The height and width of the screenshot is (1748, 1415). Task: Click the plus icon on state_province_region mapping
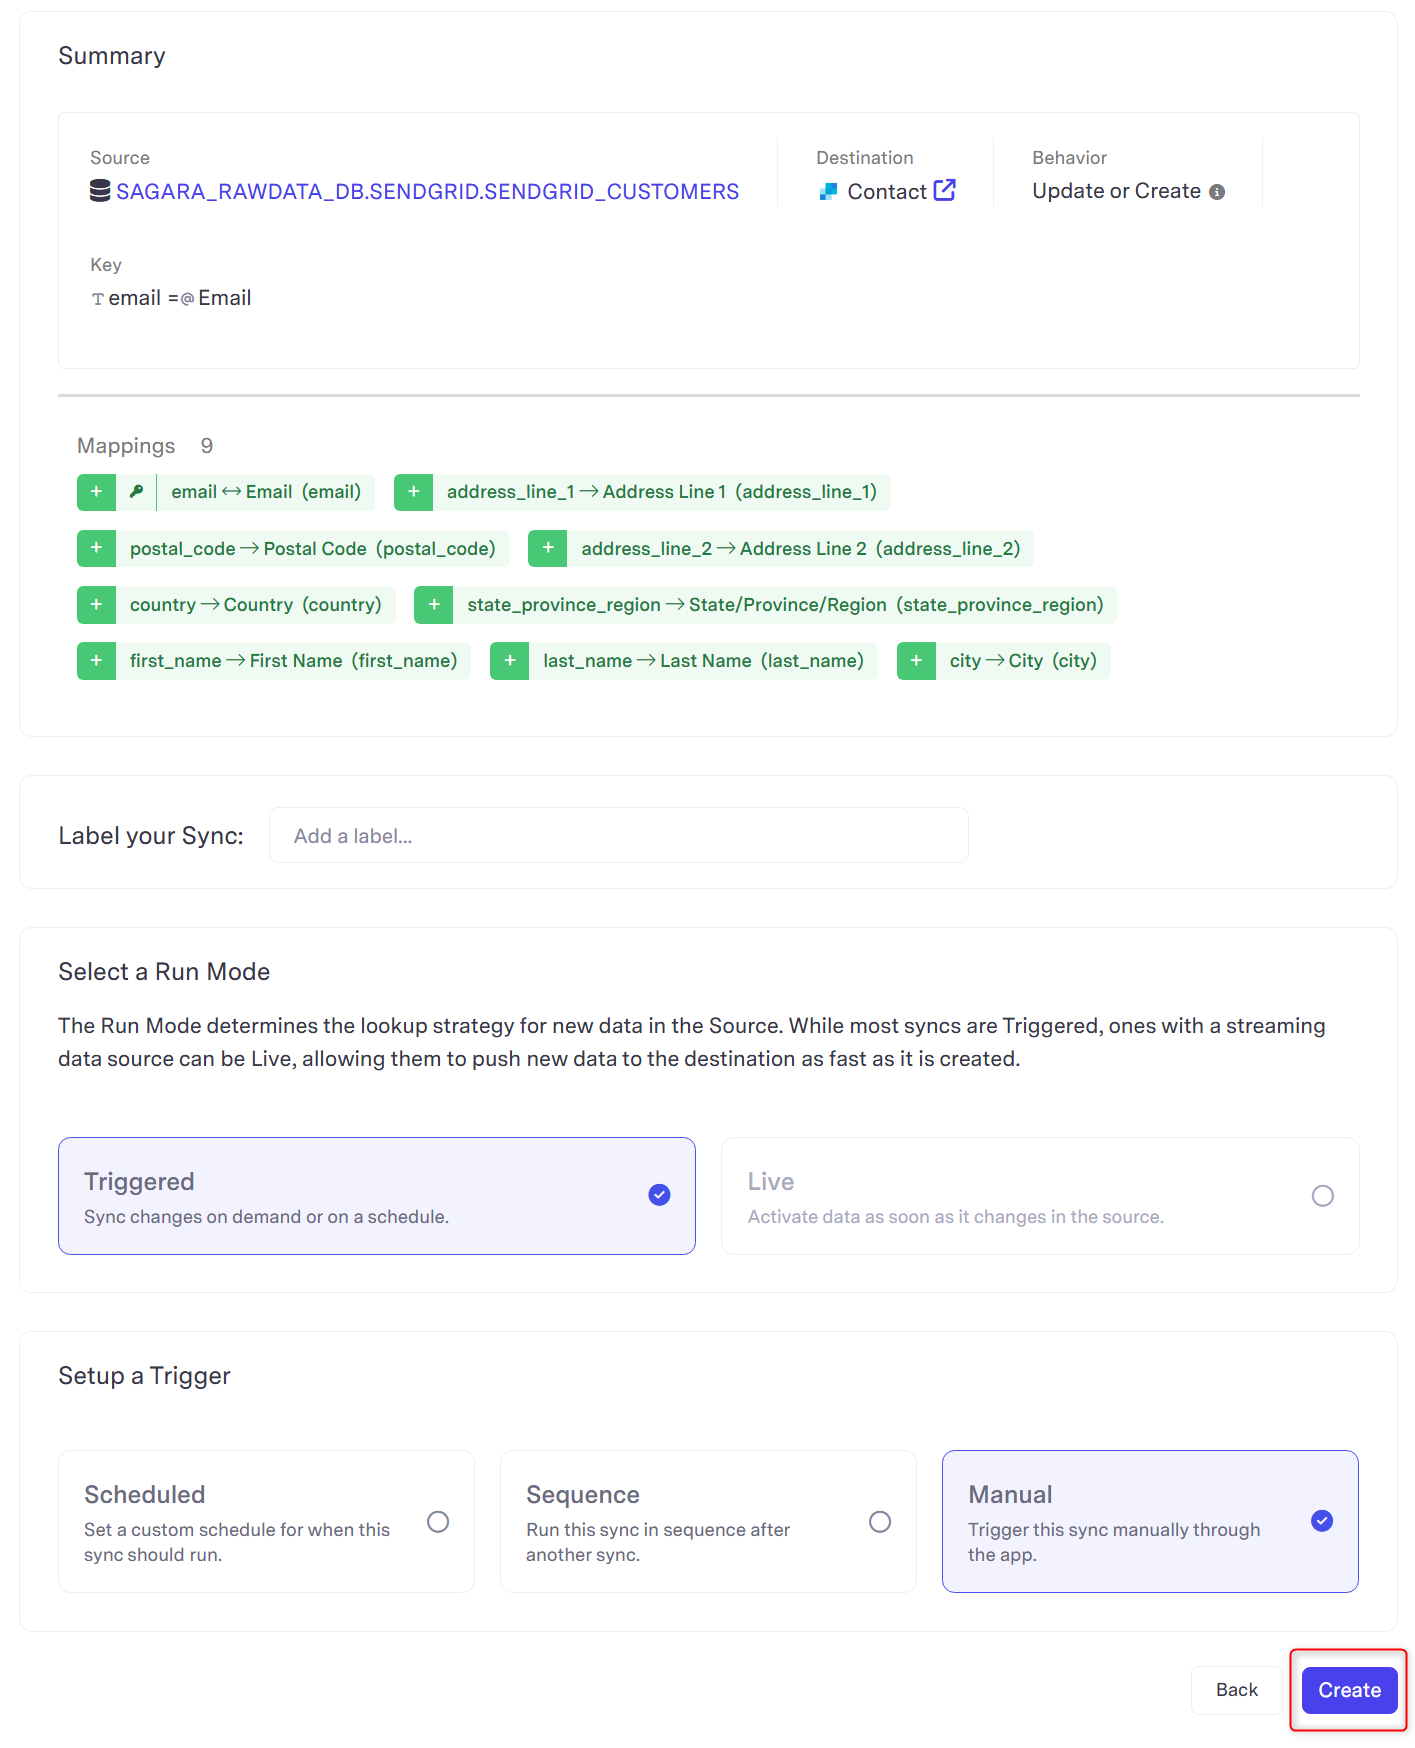pyautogui.click(x=434, y=605)
